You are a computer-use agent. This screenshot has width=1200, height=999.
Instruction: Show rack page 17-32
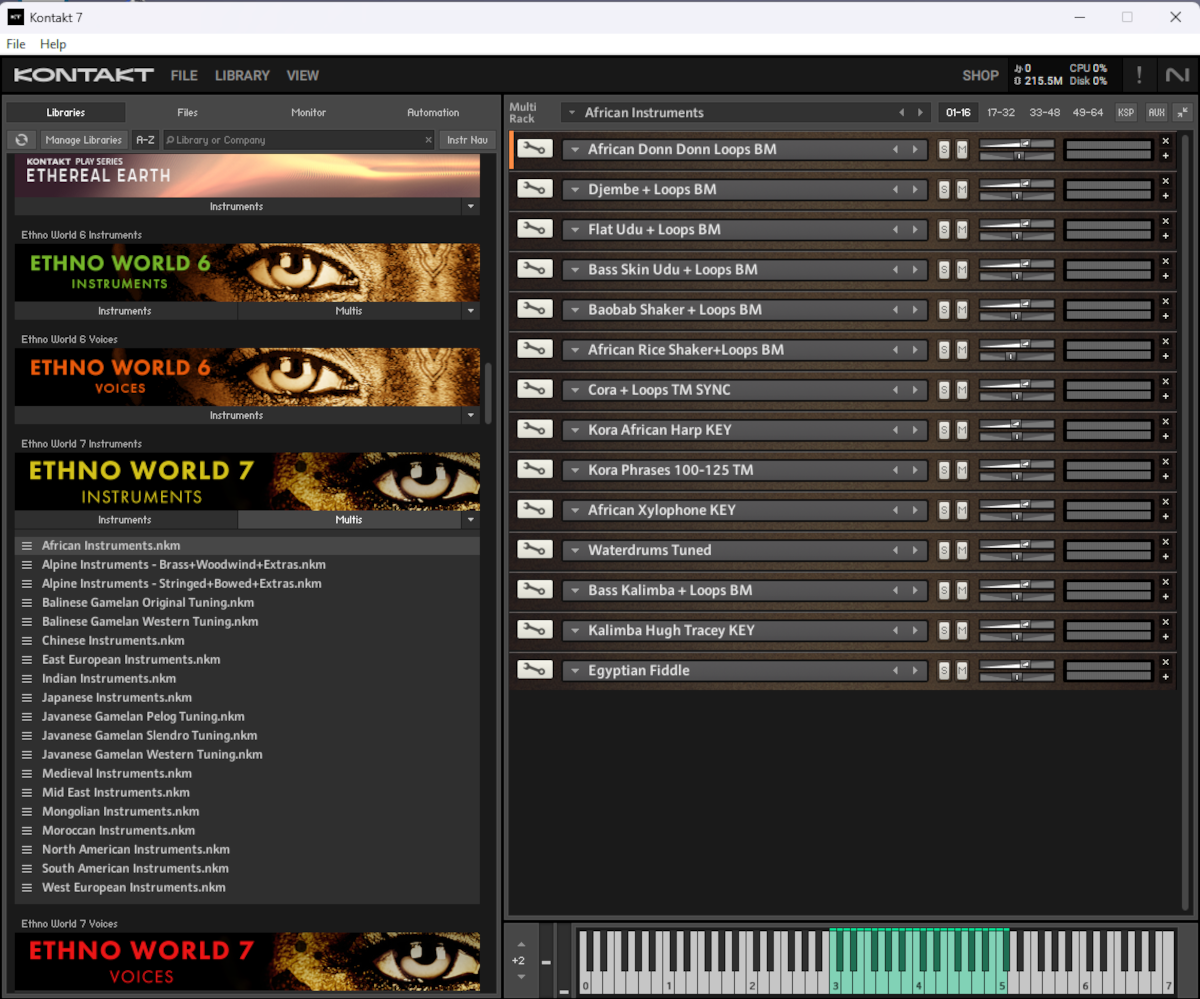point(1001,112)
